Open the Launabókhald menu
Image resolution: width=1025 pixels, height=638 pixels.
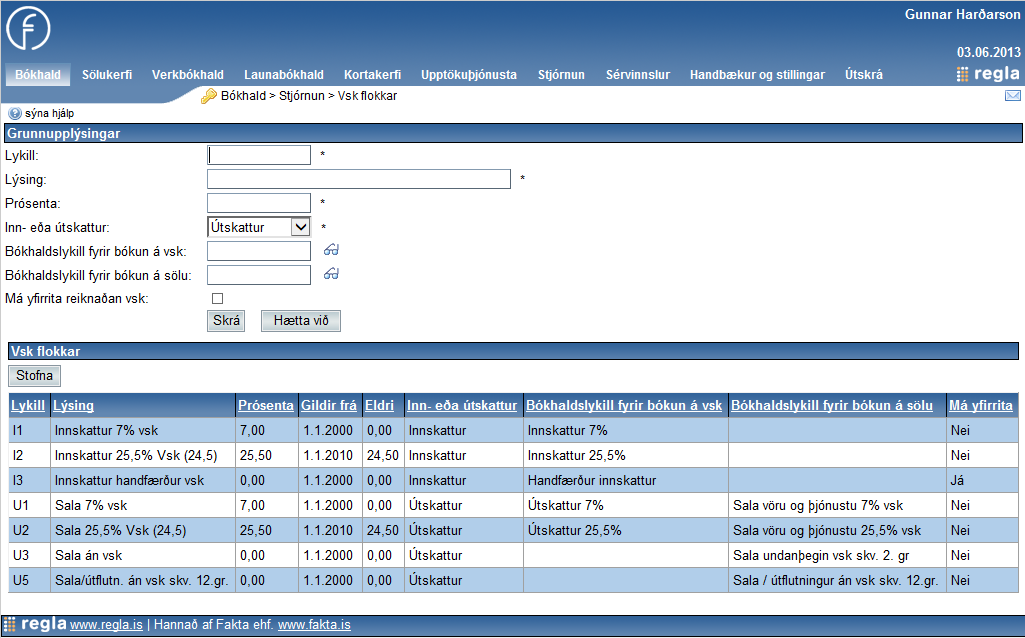(283, 75)
